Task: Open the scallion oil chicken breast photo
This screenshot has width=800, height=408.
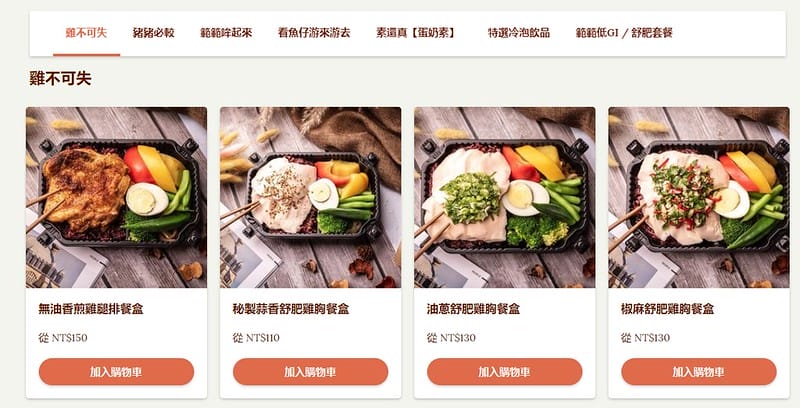Action: pyautogui.click(x=505, y=197)
